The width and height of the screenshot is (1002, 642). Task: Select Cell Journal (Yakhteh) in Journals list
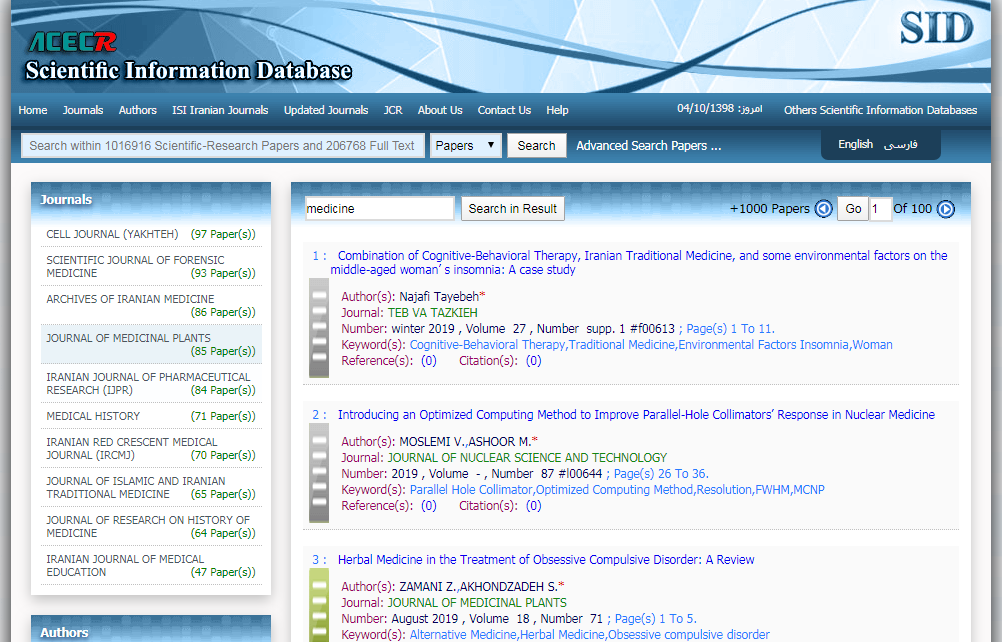(112, 234)
